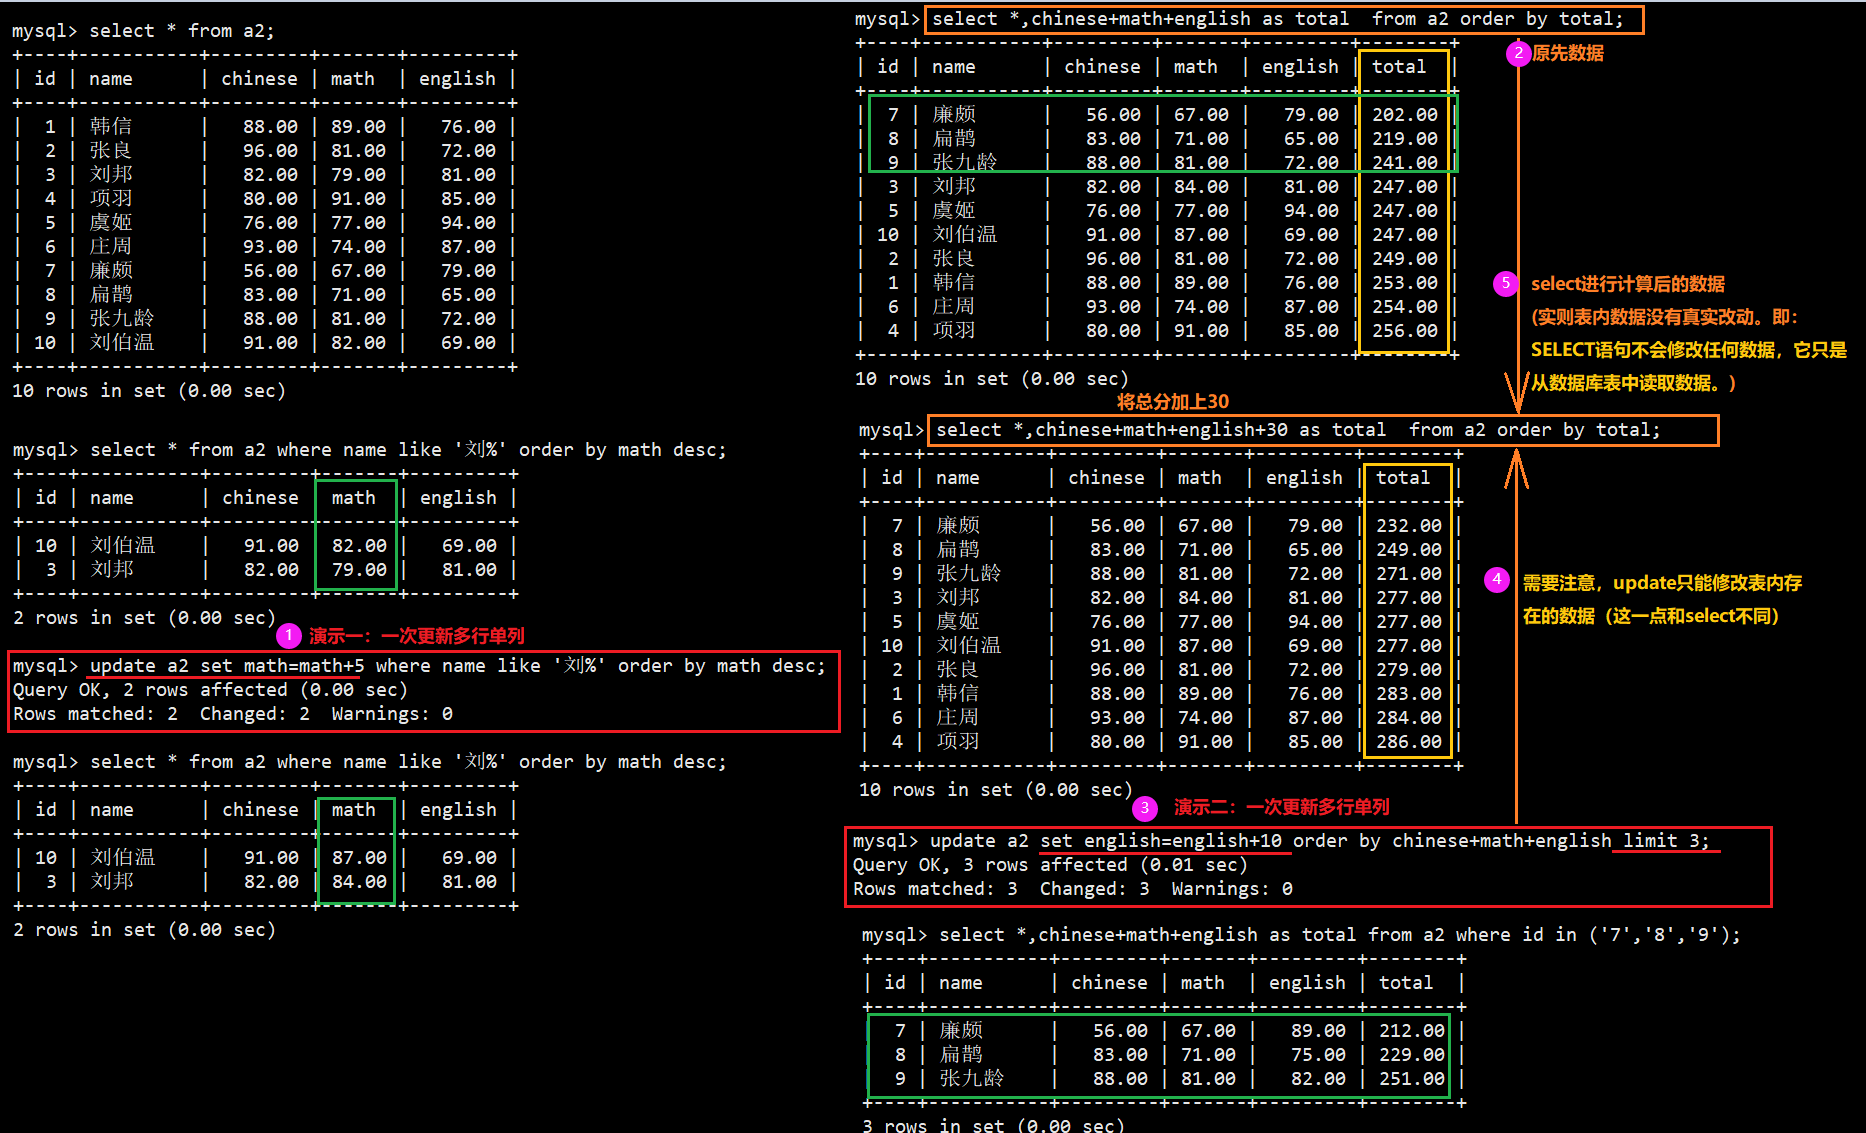The height and width of the screenshot is (1133, 1866).
Task: Click the total value 219.00
Action: click(1405, 139)
